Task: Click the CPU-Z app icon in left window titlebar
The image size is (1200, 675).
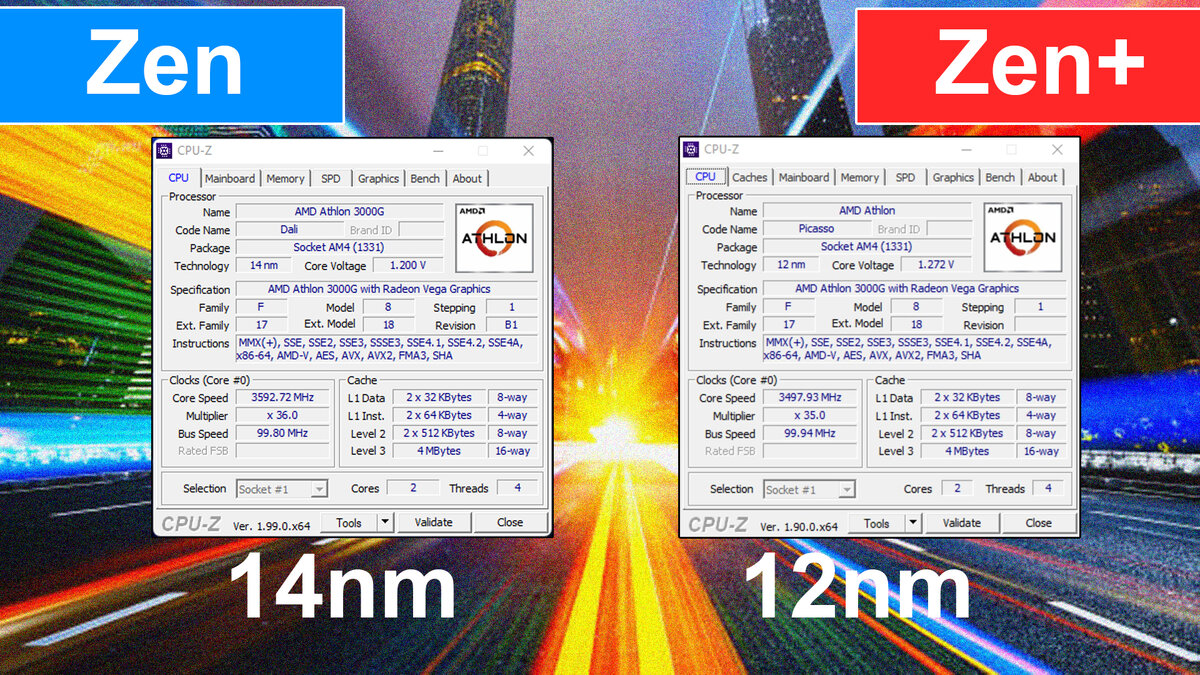Action: (165, 151)
